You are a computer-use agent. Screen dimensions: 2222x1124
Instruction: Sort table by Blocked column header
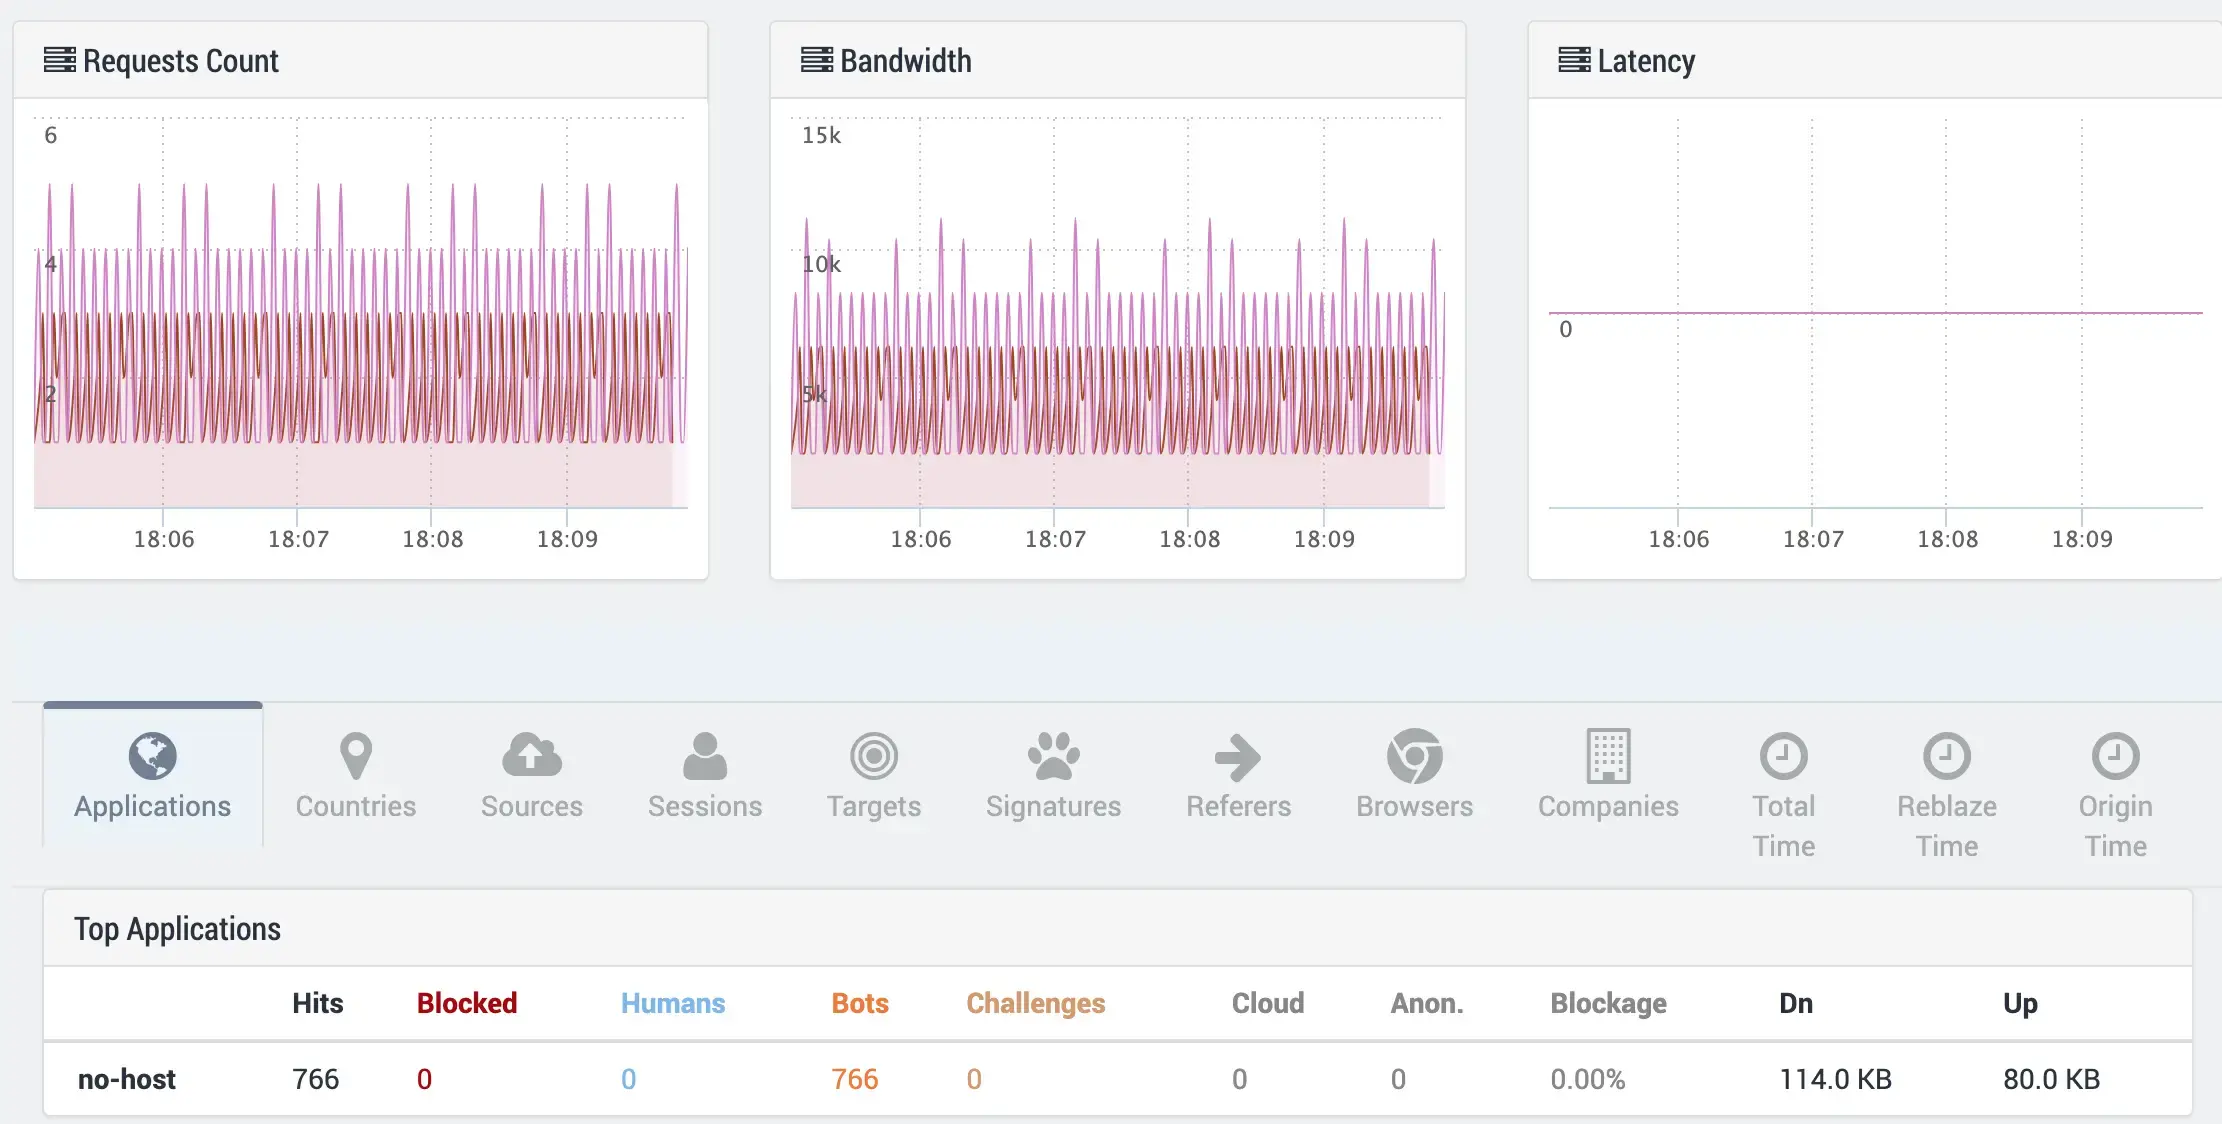[467, 1003]
